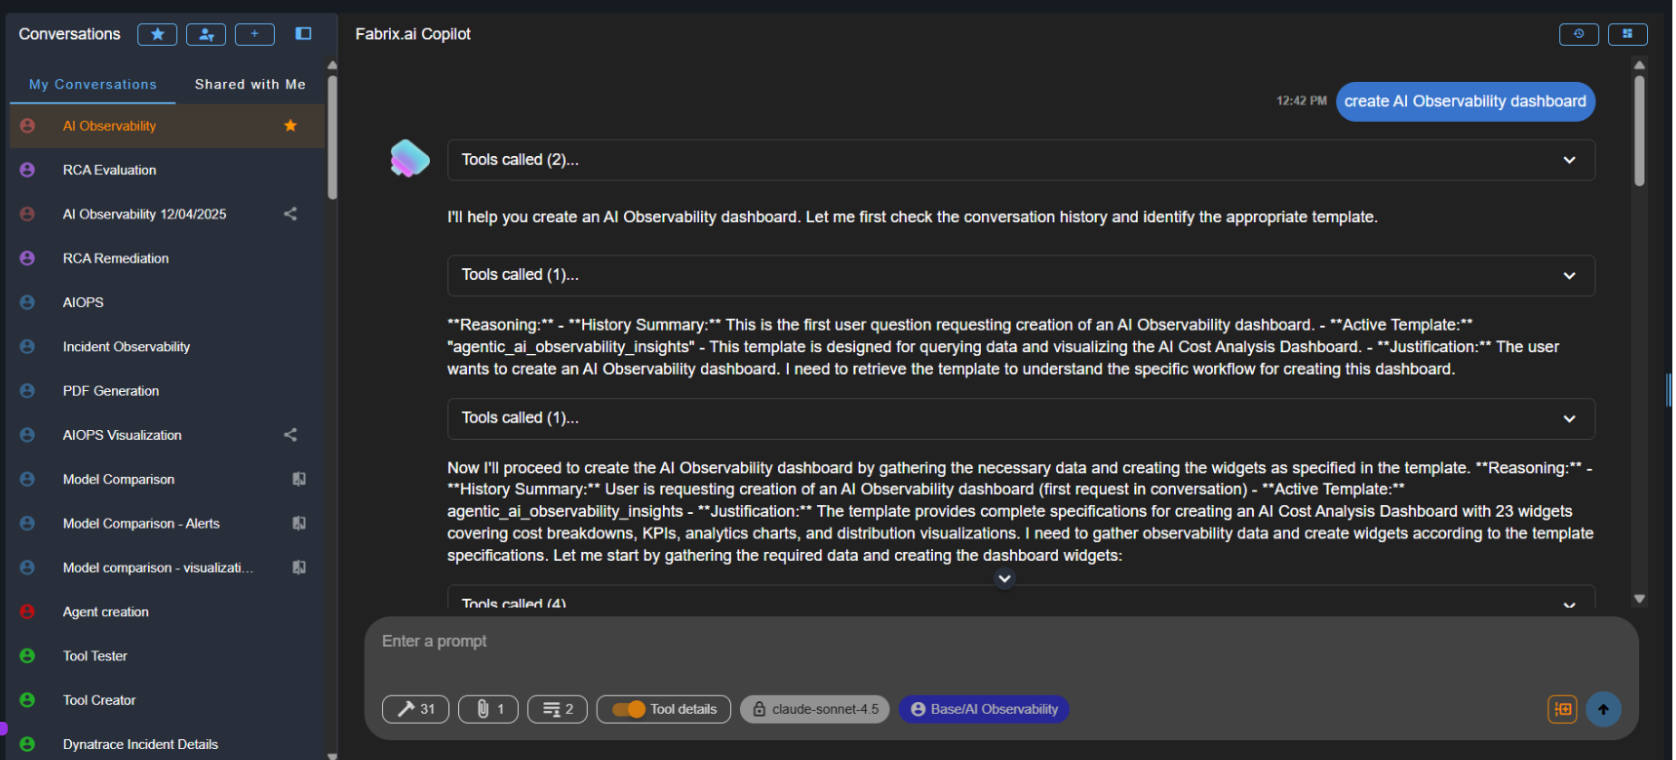Click share icon on AIOPS Visualization

click(291, 435)
